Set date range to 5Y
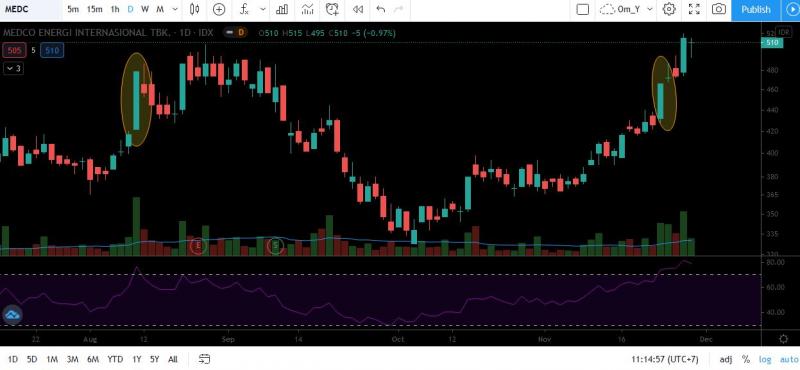The height and width of the screenshot is (370, 800). pyautogui.click(x=155, y=359)
